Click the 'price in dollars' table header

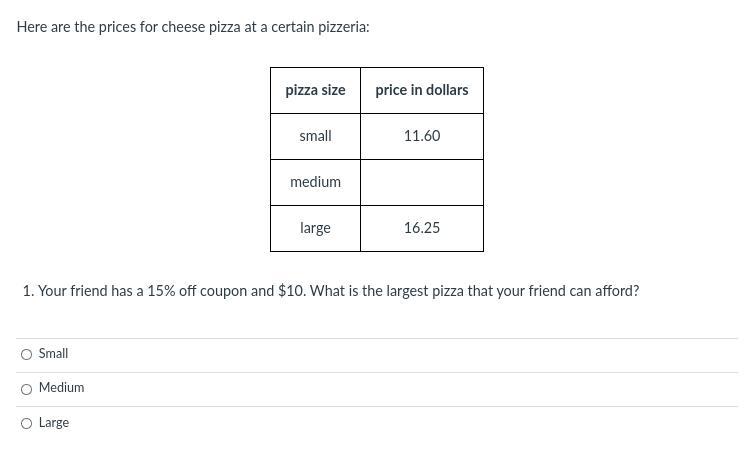(422, 90)
